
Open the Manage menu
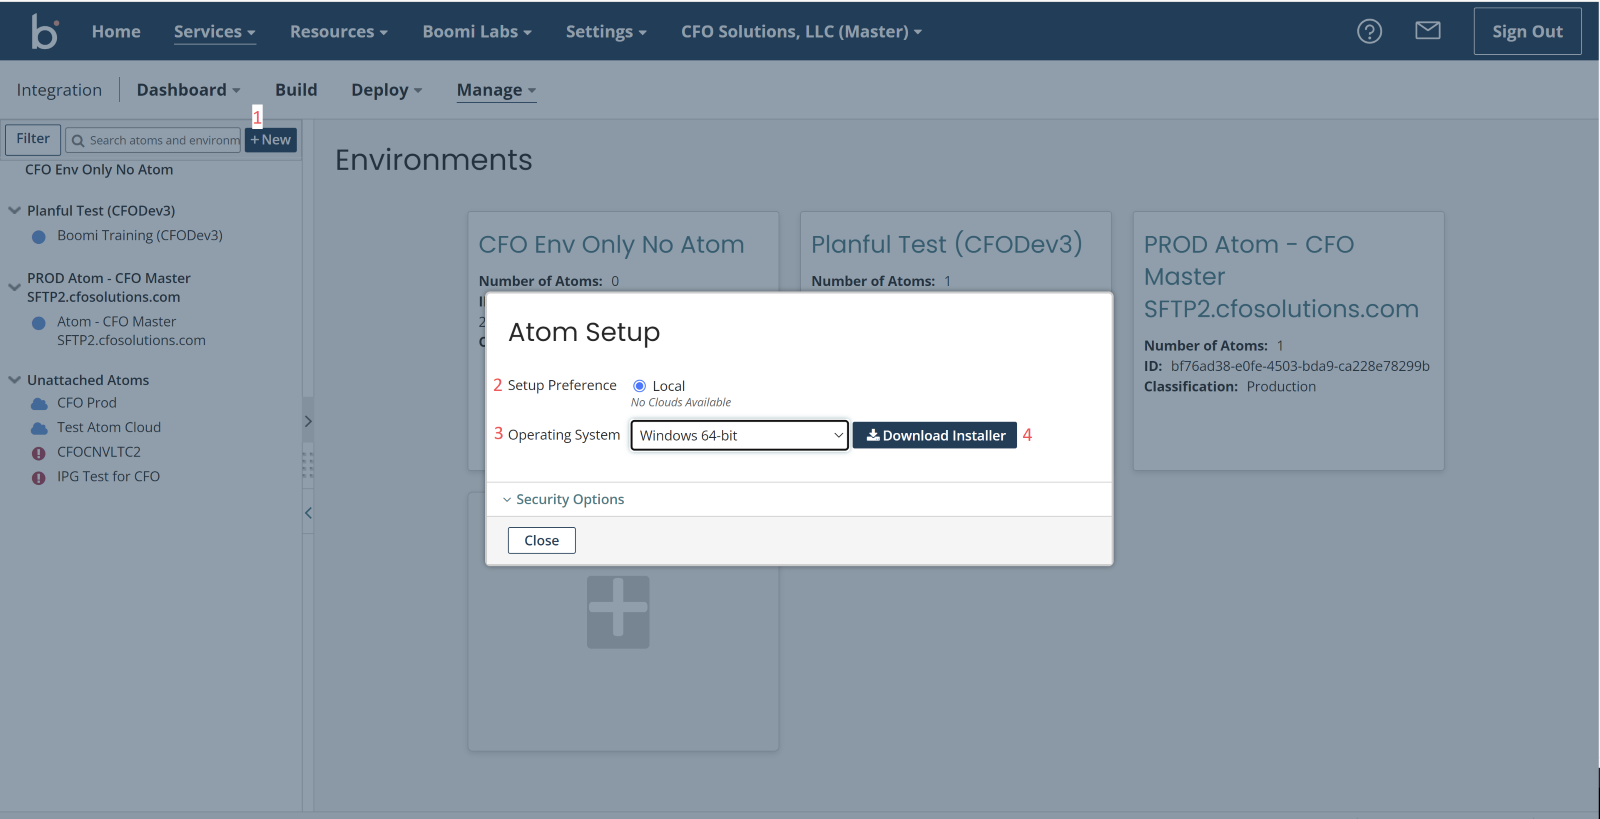click(496, 90)
